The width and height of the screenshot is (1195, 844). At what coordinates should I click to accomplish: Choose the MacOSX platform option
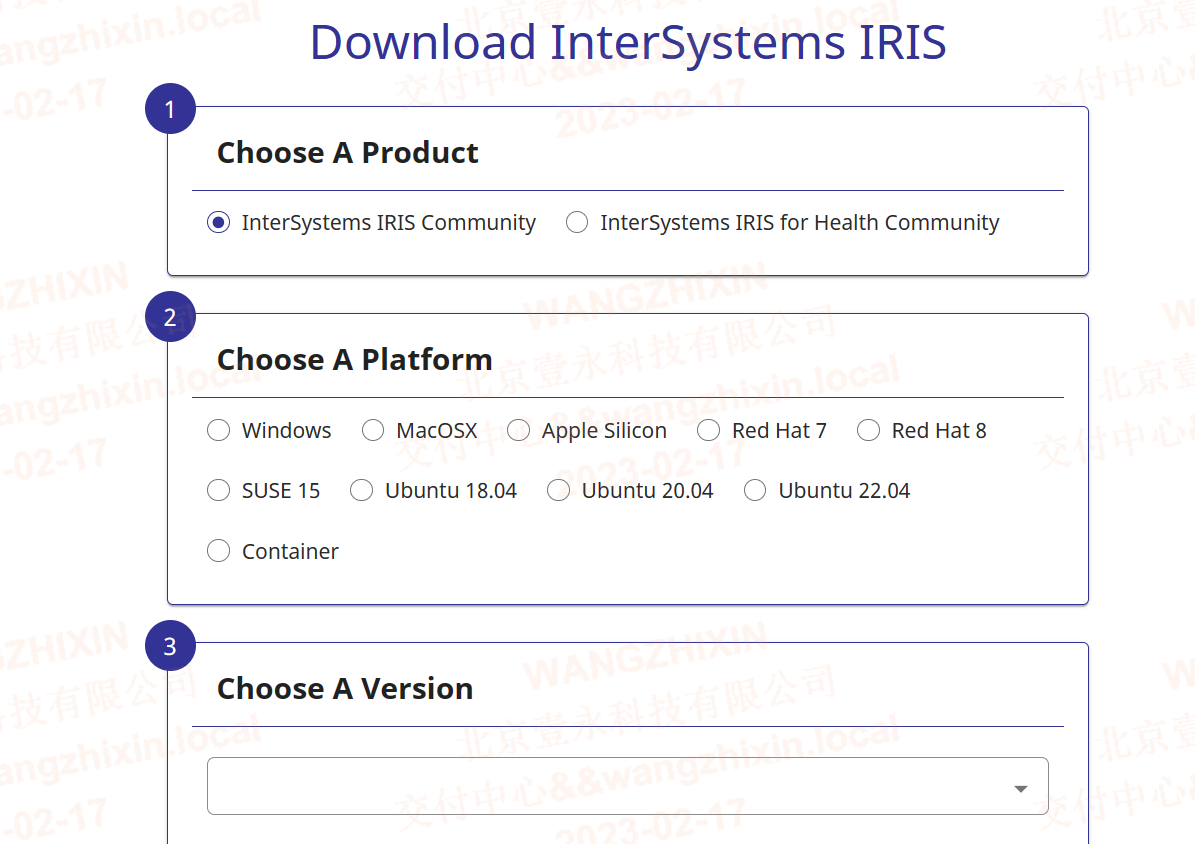pos(373,431)
